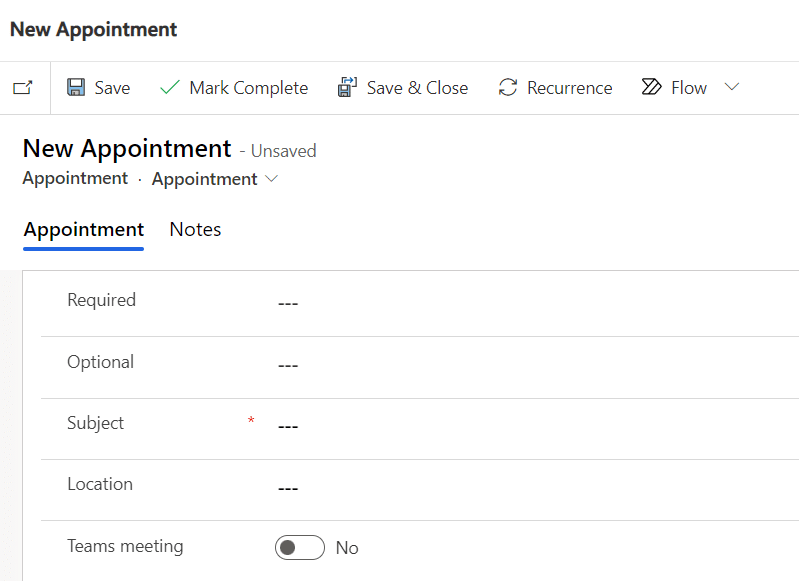Click the Mark Complete checkmark icon
The height and width of the screenshot is (581, 799).
click(x=170, y=88)
